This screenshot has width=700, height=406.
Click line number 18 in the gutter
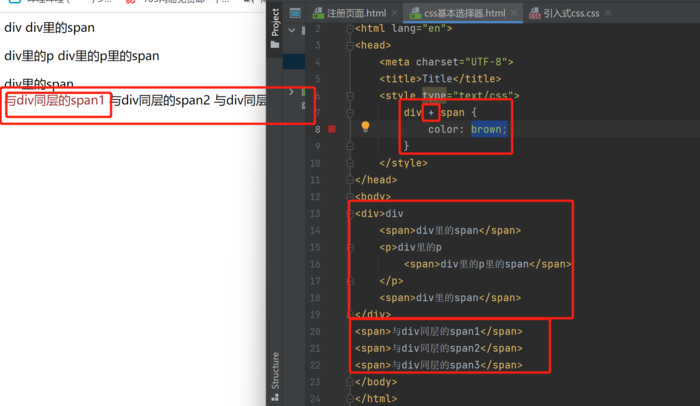[x=315, y=298]
